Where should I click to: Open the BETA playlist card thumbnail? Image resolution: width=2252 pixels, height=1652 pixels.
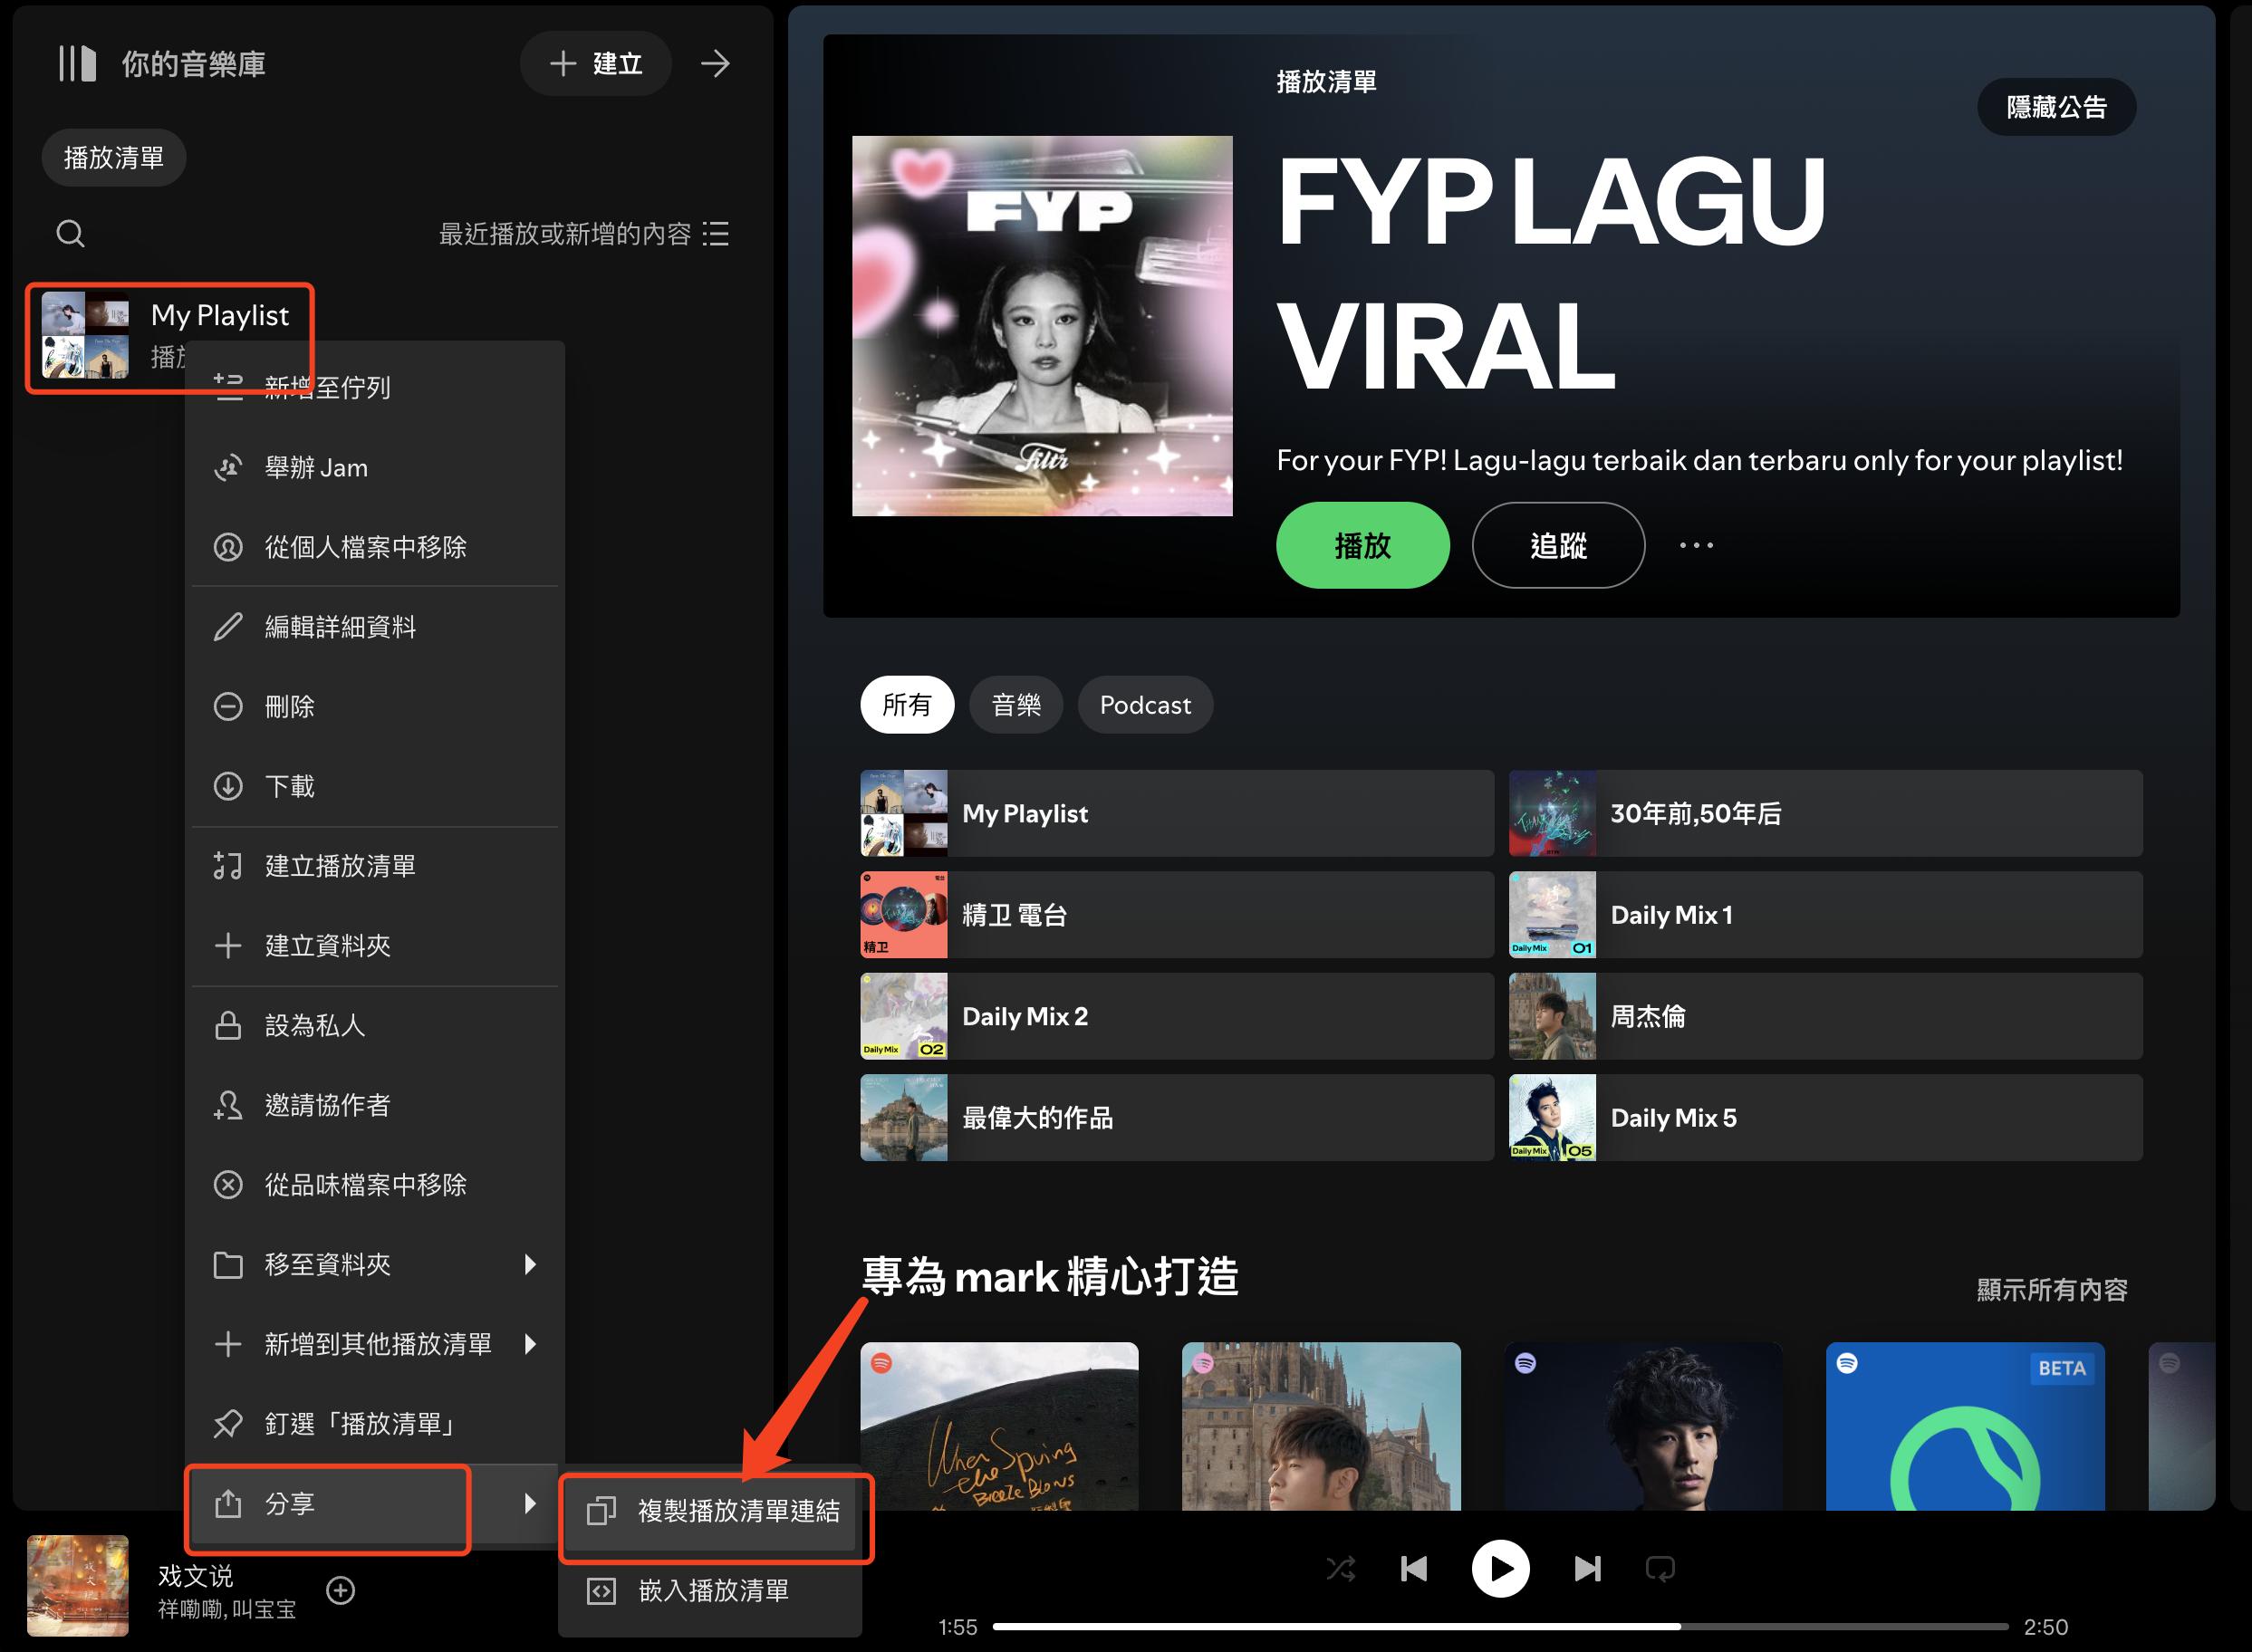1965,1427
